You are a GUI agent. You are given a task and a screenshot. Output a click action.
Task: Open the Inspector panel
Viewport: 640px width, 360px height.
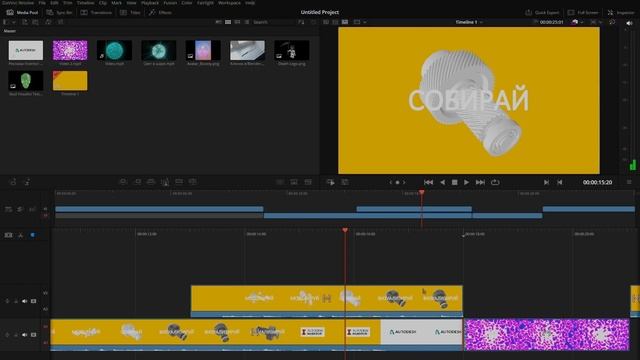pyautogui.click(x=621, y=13)
